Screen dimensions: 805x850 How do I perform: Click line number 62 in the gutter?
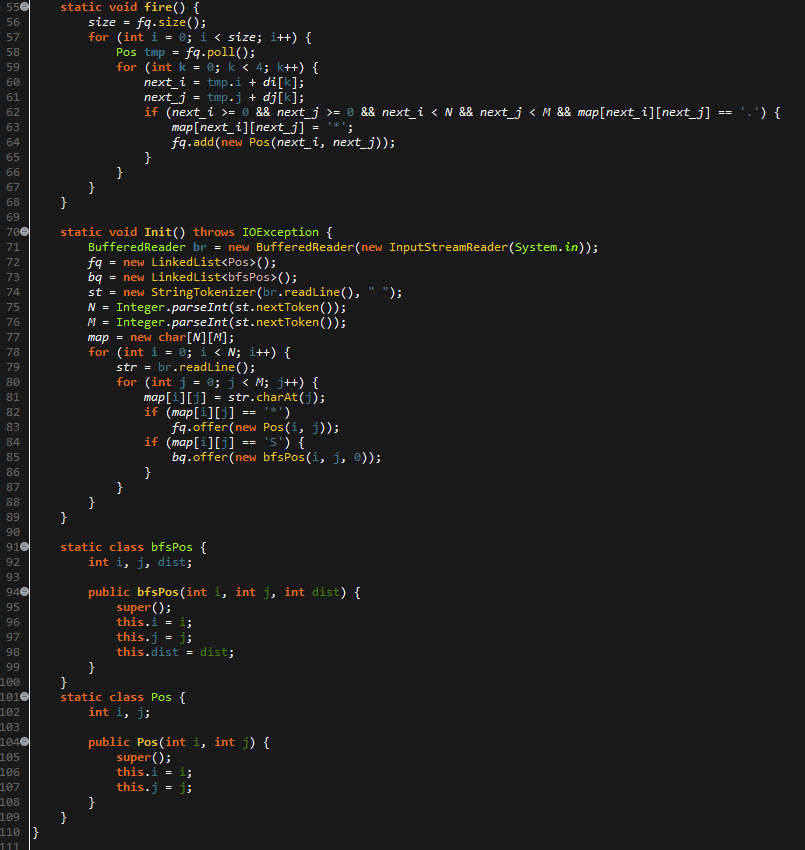tap(13, 112)
